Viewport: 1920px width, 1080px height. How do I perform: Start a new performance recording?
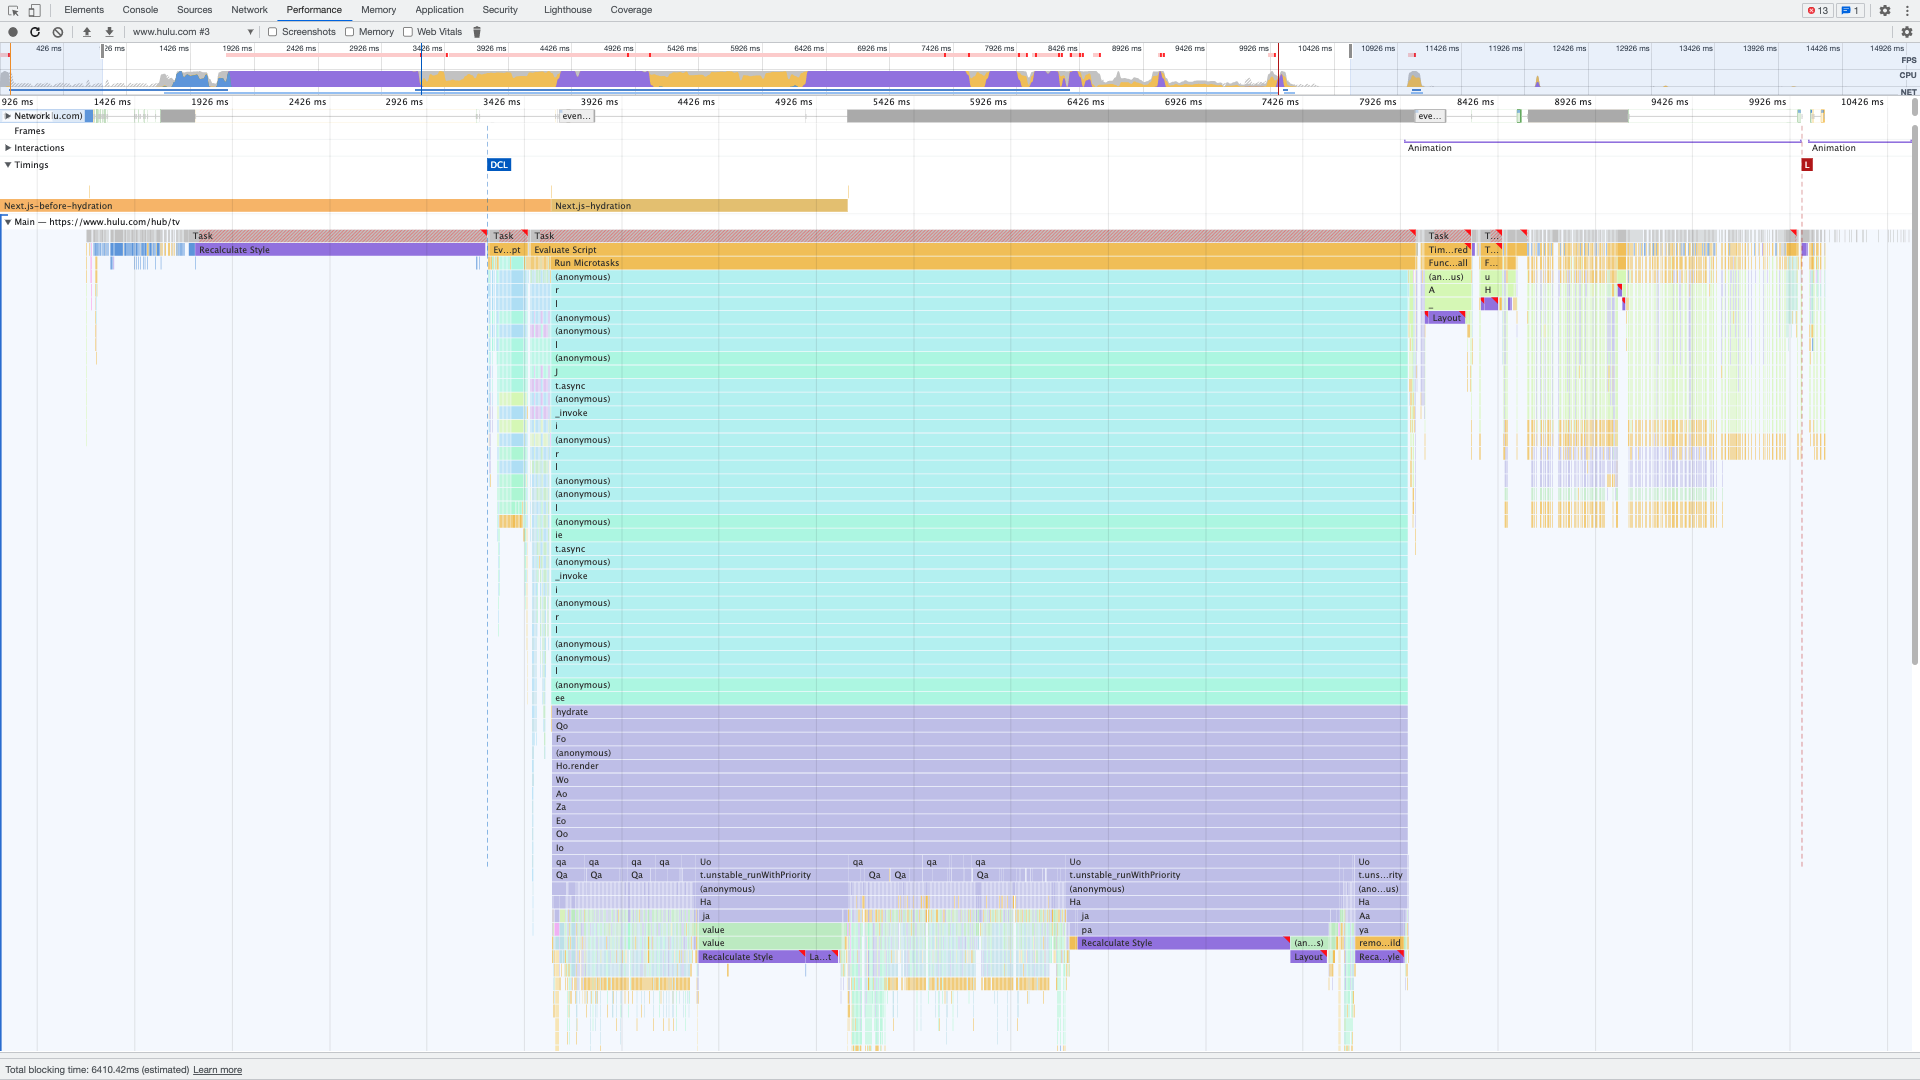(13, 31)
